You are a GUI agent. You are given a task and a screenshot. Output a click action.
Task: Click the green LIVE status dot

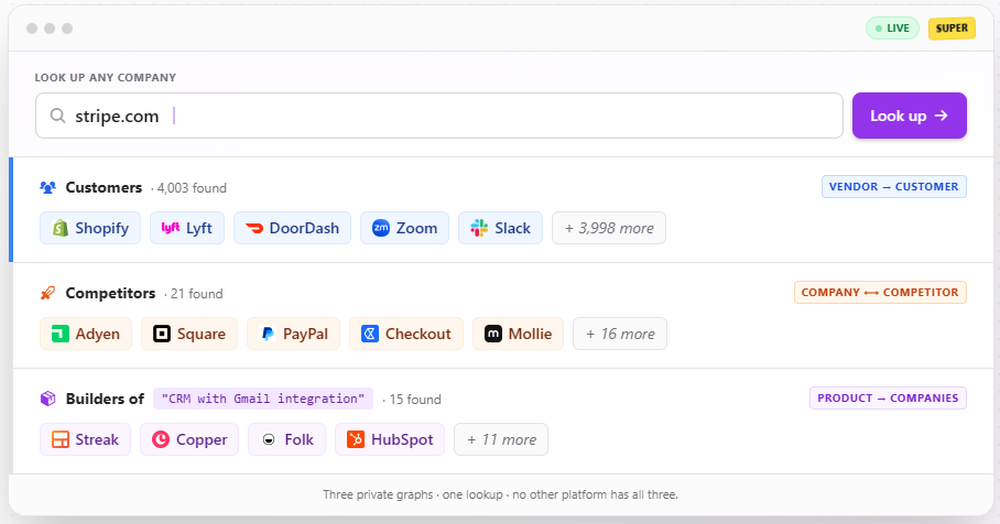coord(879,29)
